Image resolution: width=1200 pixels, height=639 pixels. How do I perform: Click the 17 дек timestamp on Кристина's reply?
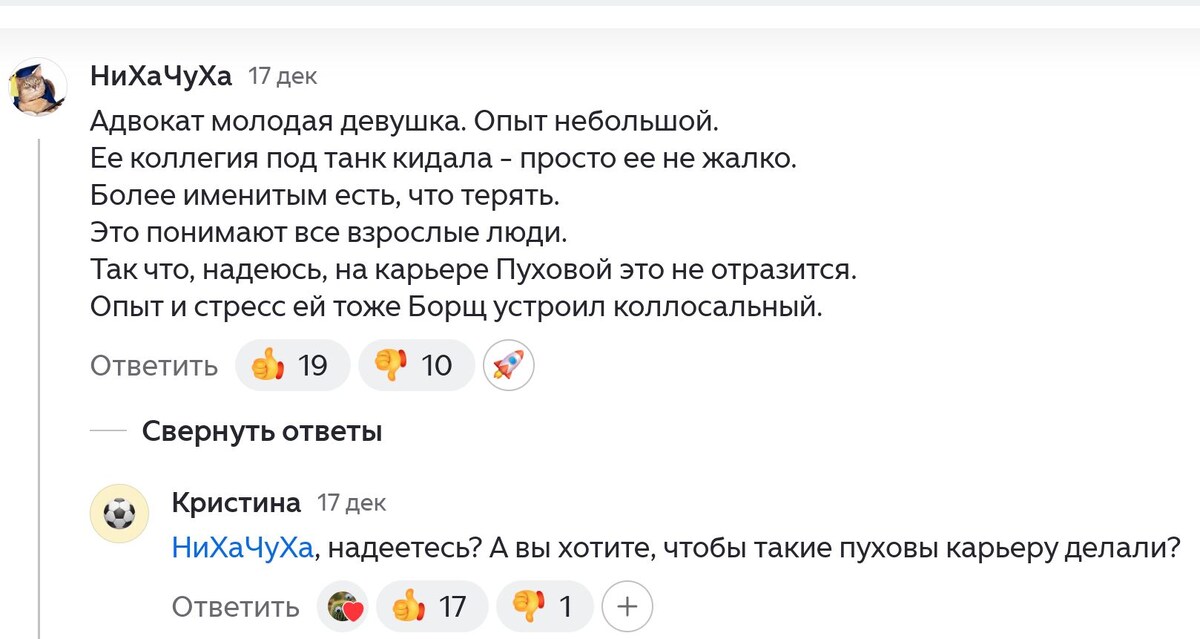[348, 503]
